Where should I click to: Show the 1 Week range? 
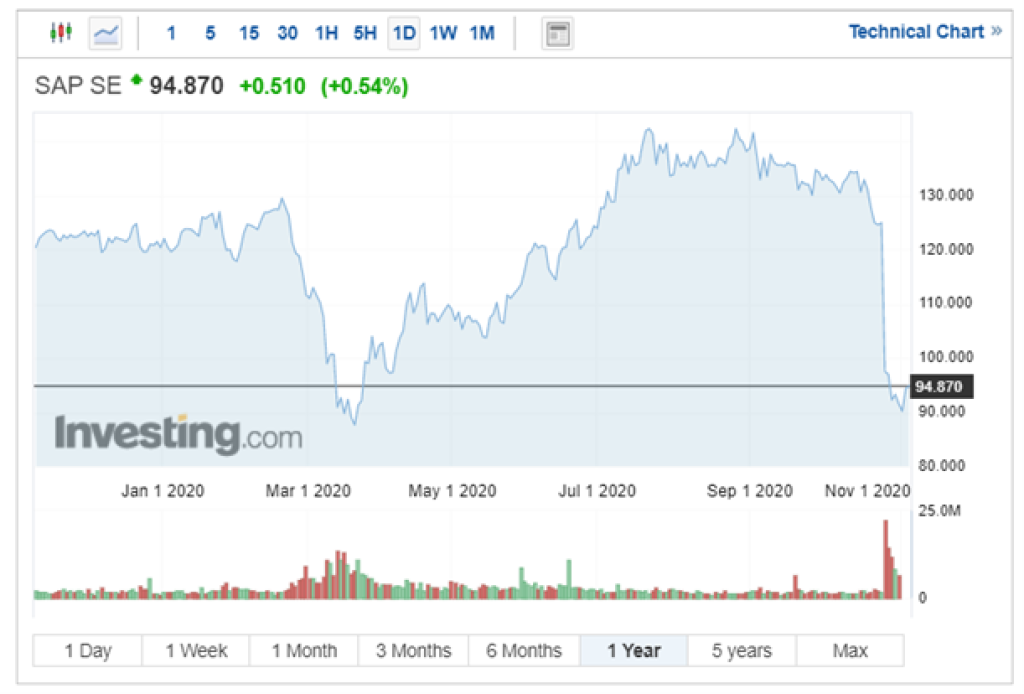tap(196, 650)
